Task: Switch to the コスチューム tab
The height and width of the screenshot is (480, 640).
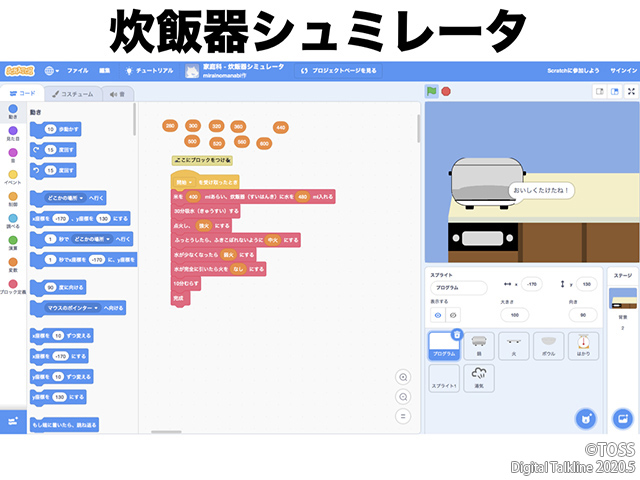Action: click(73, 93)
